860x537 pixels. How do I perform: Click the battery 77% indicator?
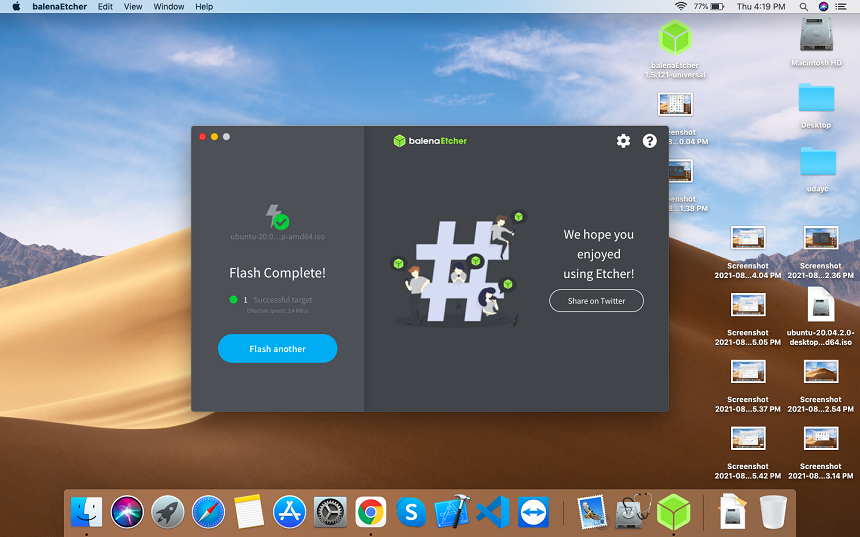[709, 7]
